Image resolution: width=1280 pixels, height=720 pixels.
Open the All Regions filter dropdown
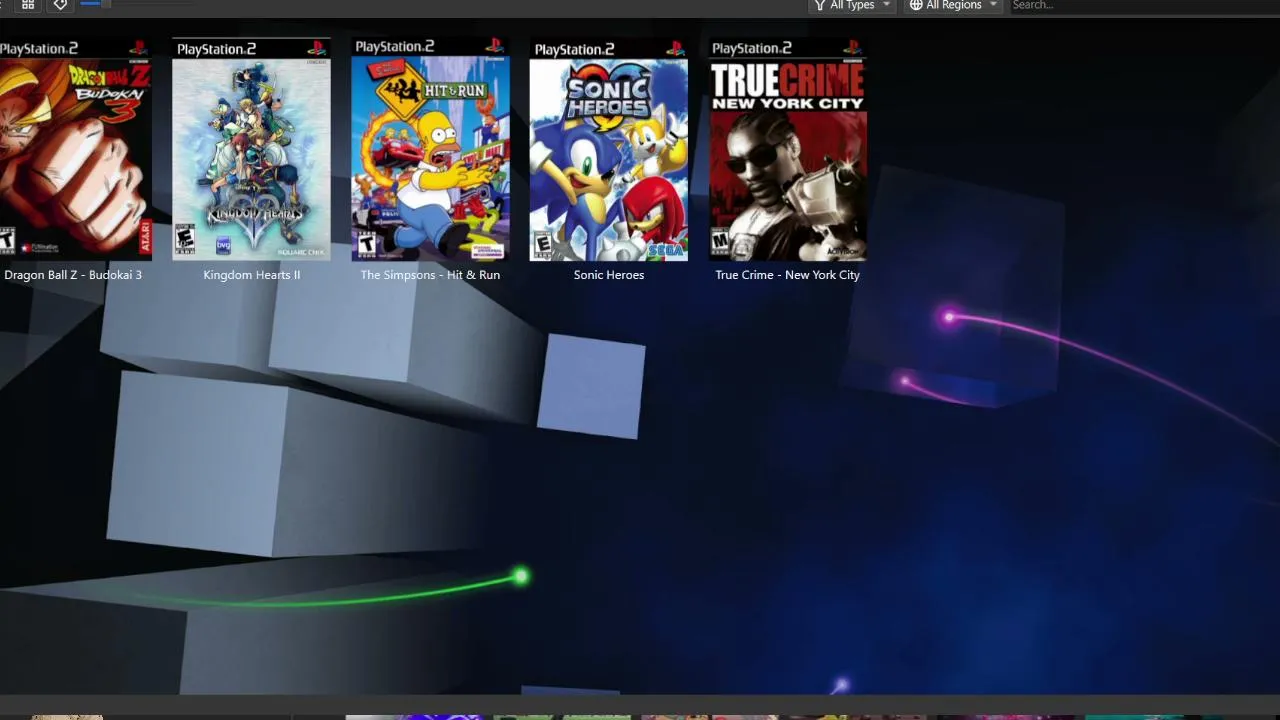(952, 5)
